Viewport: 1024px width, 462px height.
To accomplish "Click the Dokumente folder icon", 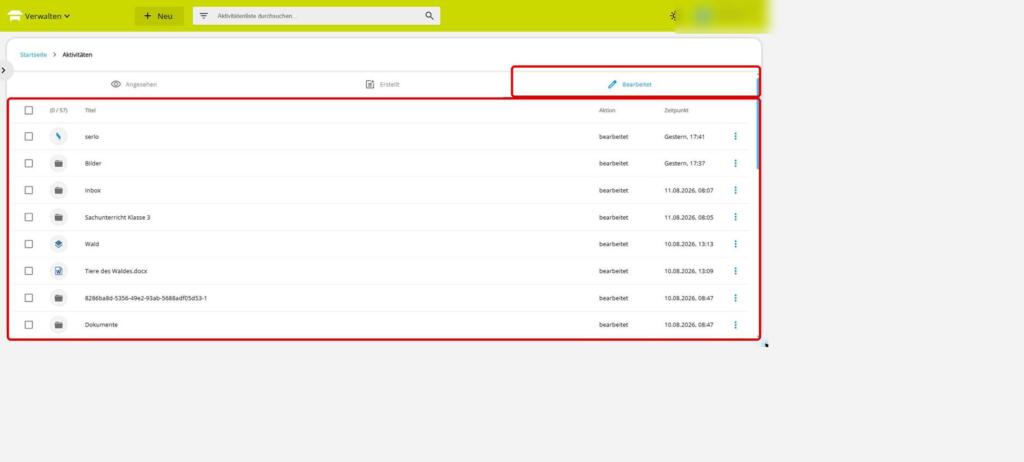I will click(58, 325).
